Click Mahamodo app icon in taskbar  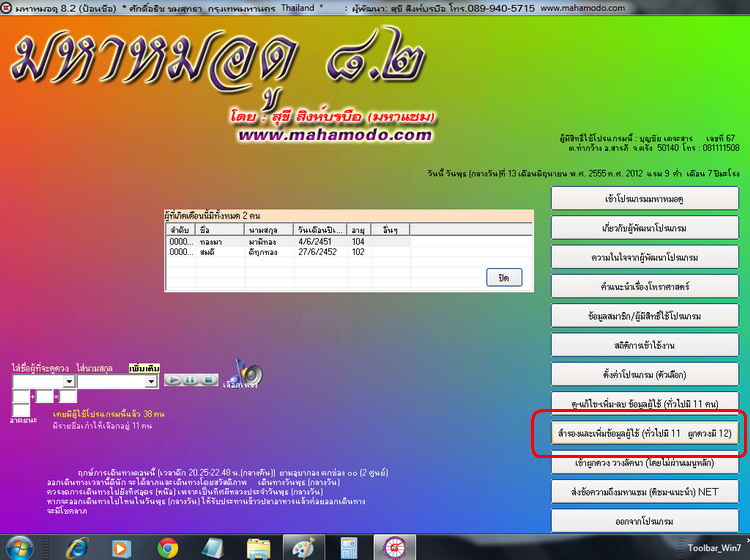tap(395, 548)
